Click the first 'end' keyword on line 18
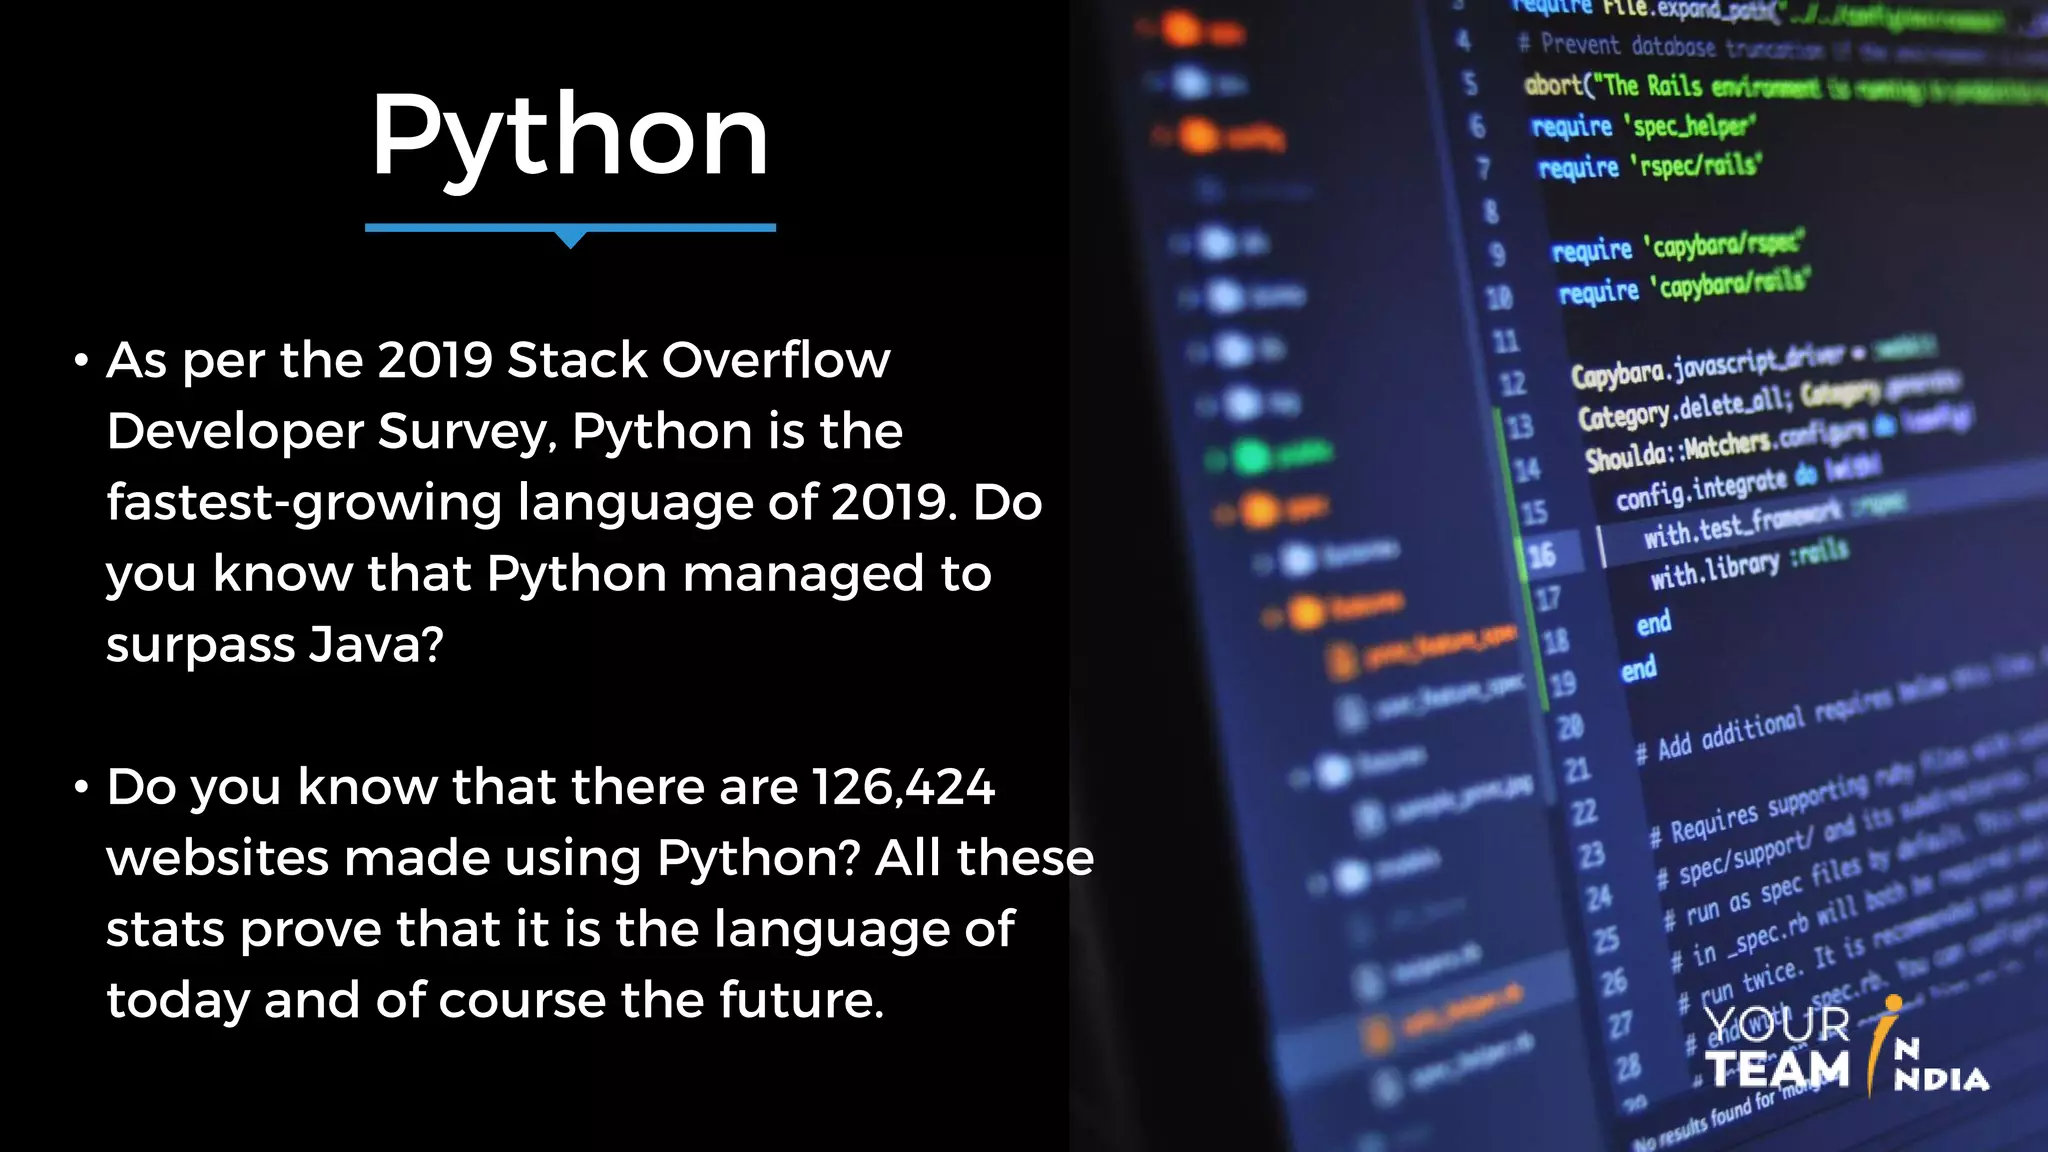Image resolution: width=2048 pixels, height=1152 pixels. point(1653,624)
